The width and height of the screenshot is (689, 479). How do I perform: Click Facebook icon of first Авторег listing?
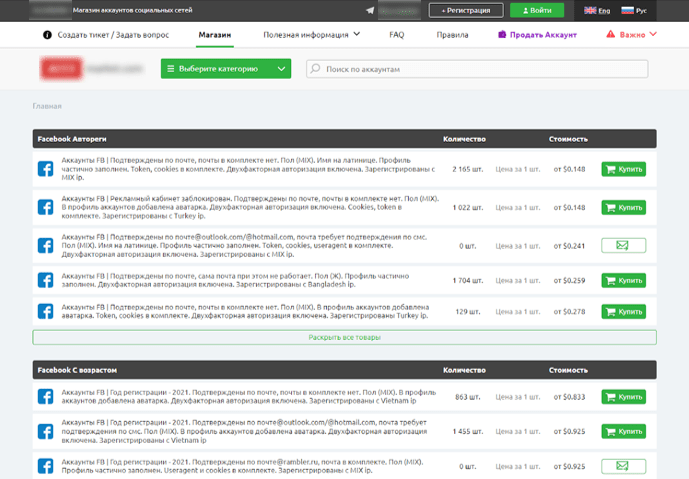tap(45, 170)
